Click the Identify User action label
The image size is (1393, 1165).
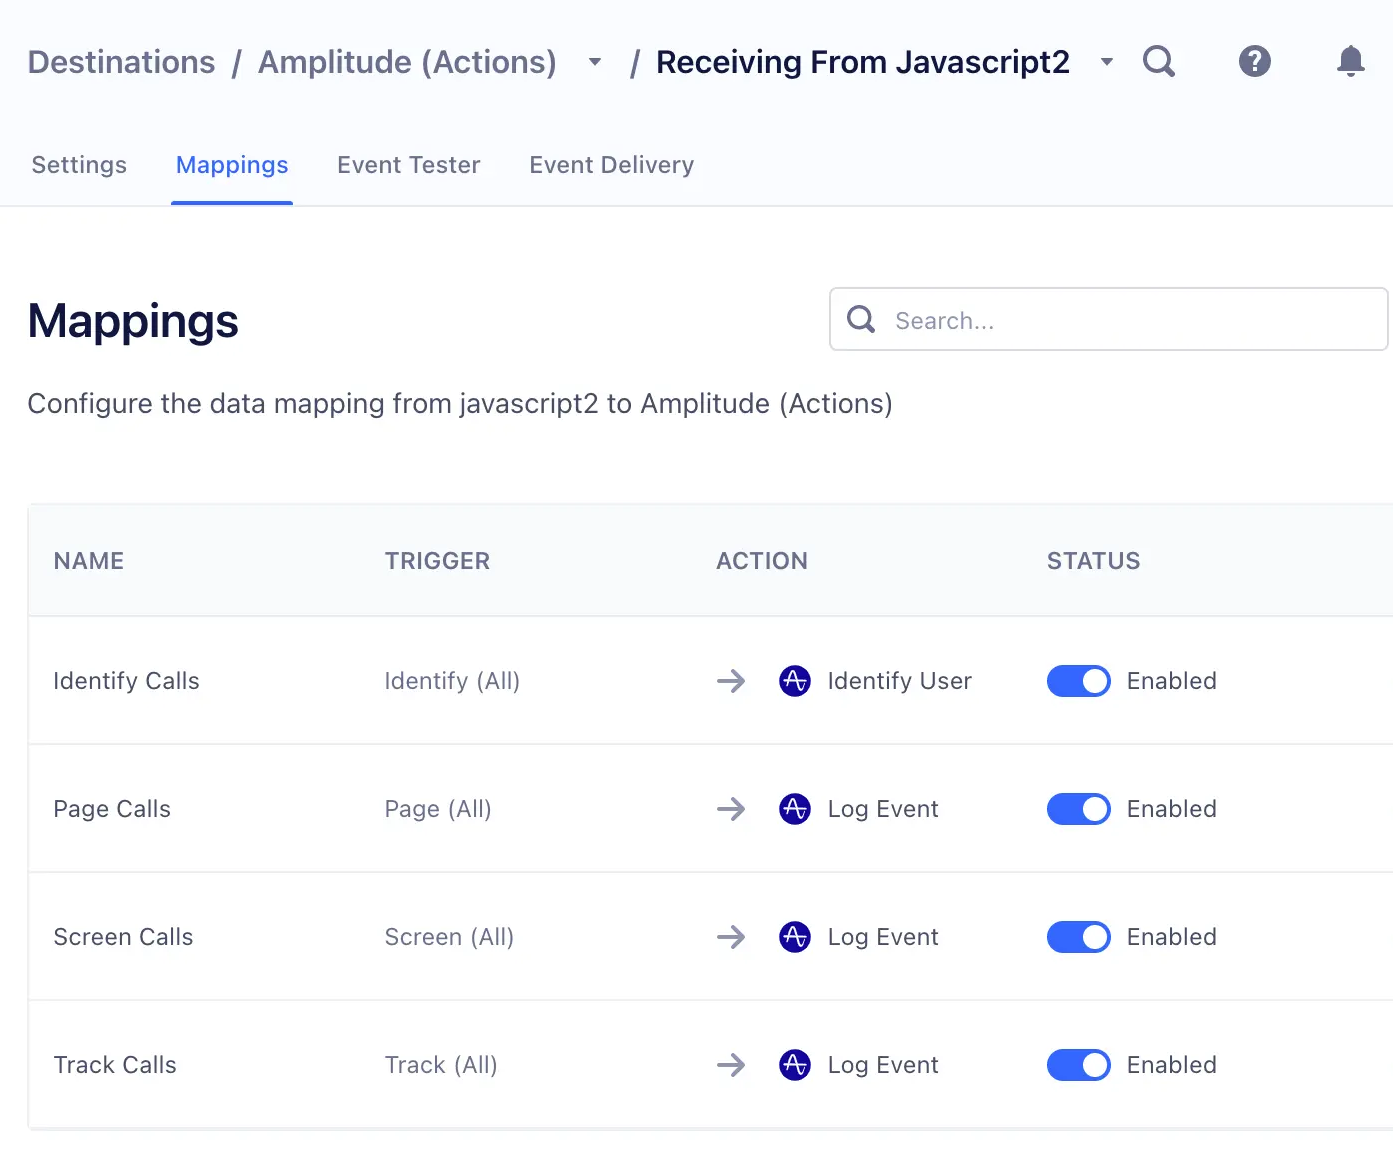(900, 681)
